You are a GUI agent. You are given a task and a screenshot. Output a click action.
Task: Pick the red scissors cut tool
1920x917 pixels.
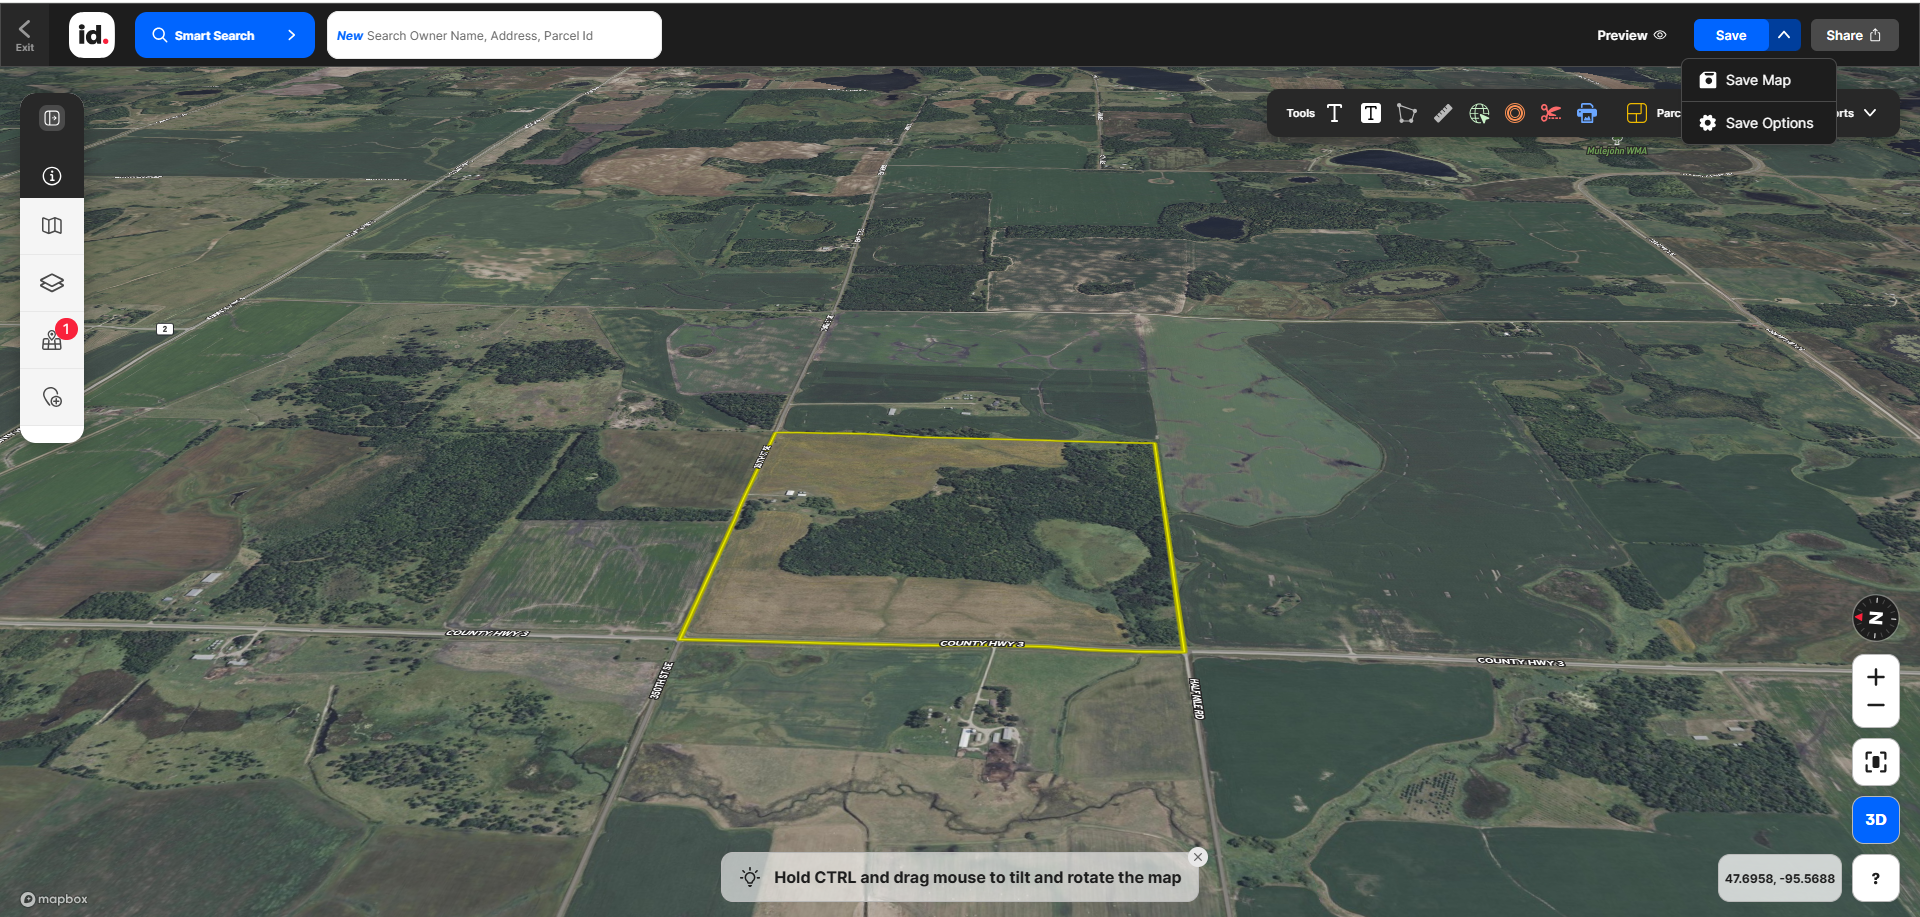[x=1550, y=113]
